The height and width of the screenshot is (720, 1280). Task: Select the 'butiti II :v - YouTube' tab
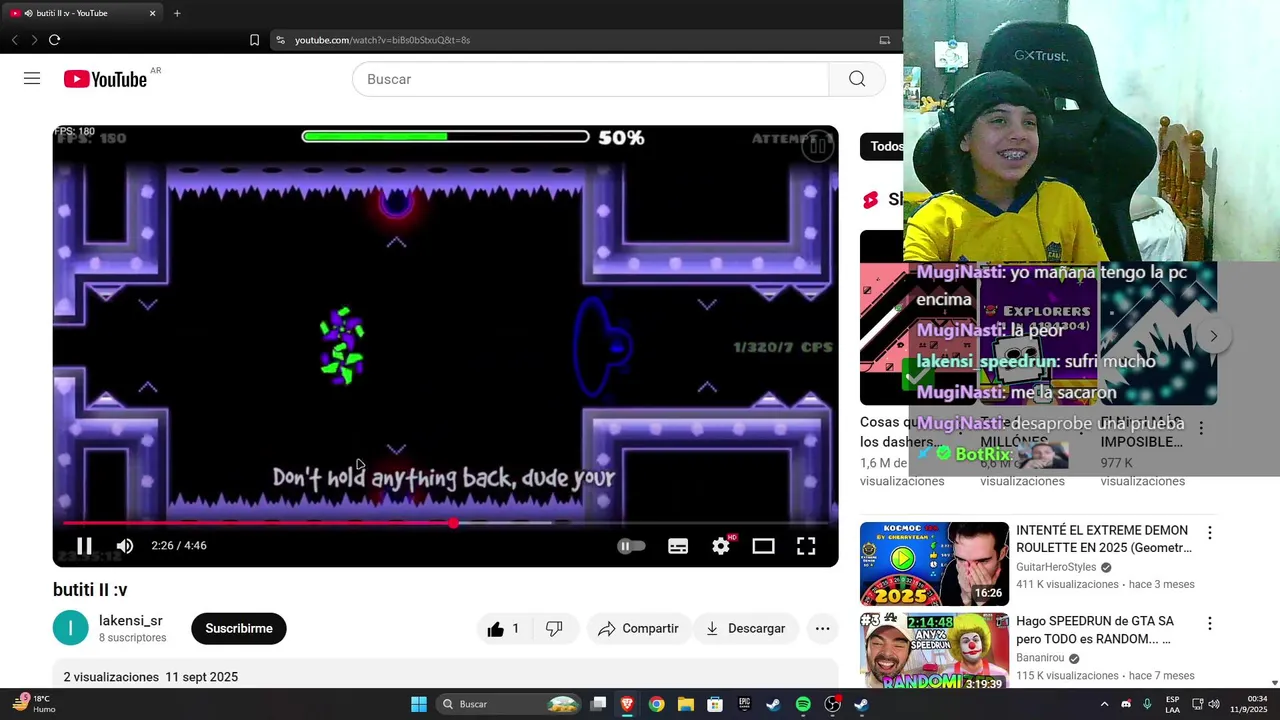click(82, 13)
